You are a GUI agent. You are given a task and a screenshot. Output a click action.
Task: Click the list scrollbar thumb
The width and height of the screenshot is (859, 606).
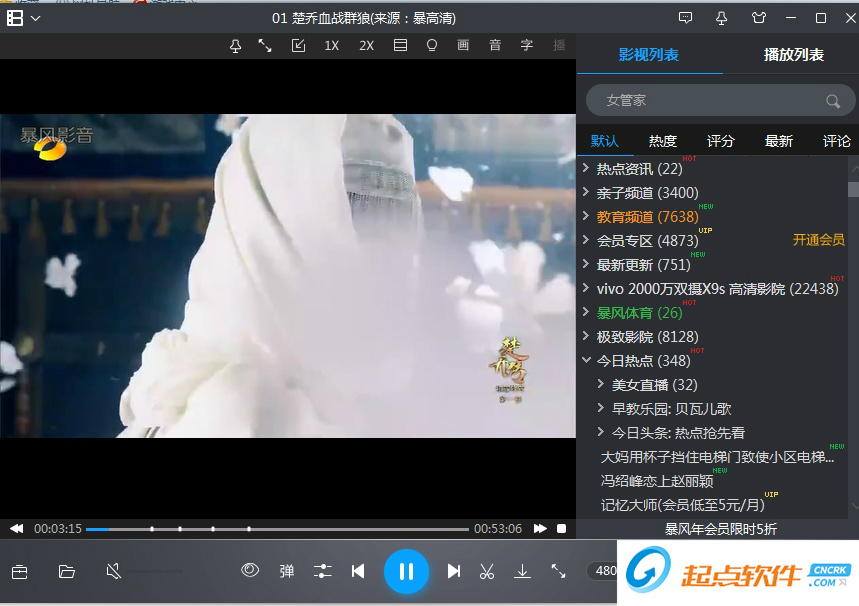pos(853,189)
